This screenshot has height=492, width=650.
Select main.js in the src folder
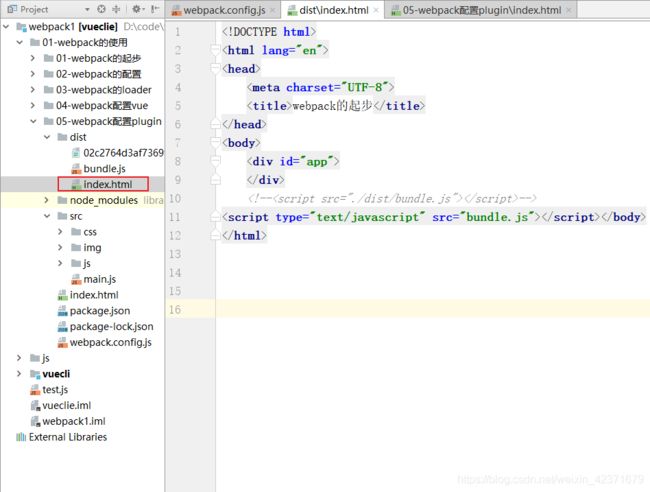[99, 279]
